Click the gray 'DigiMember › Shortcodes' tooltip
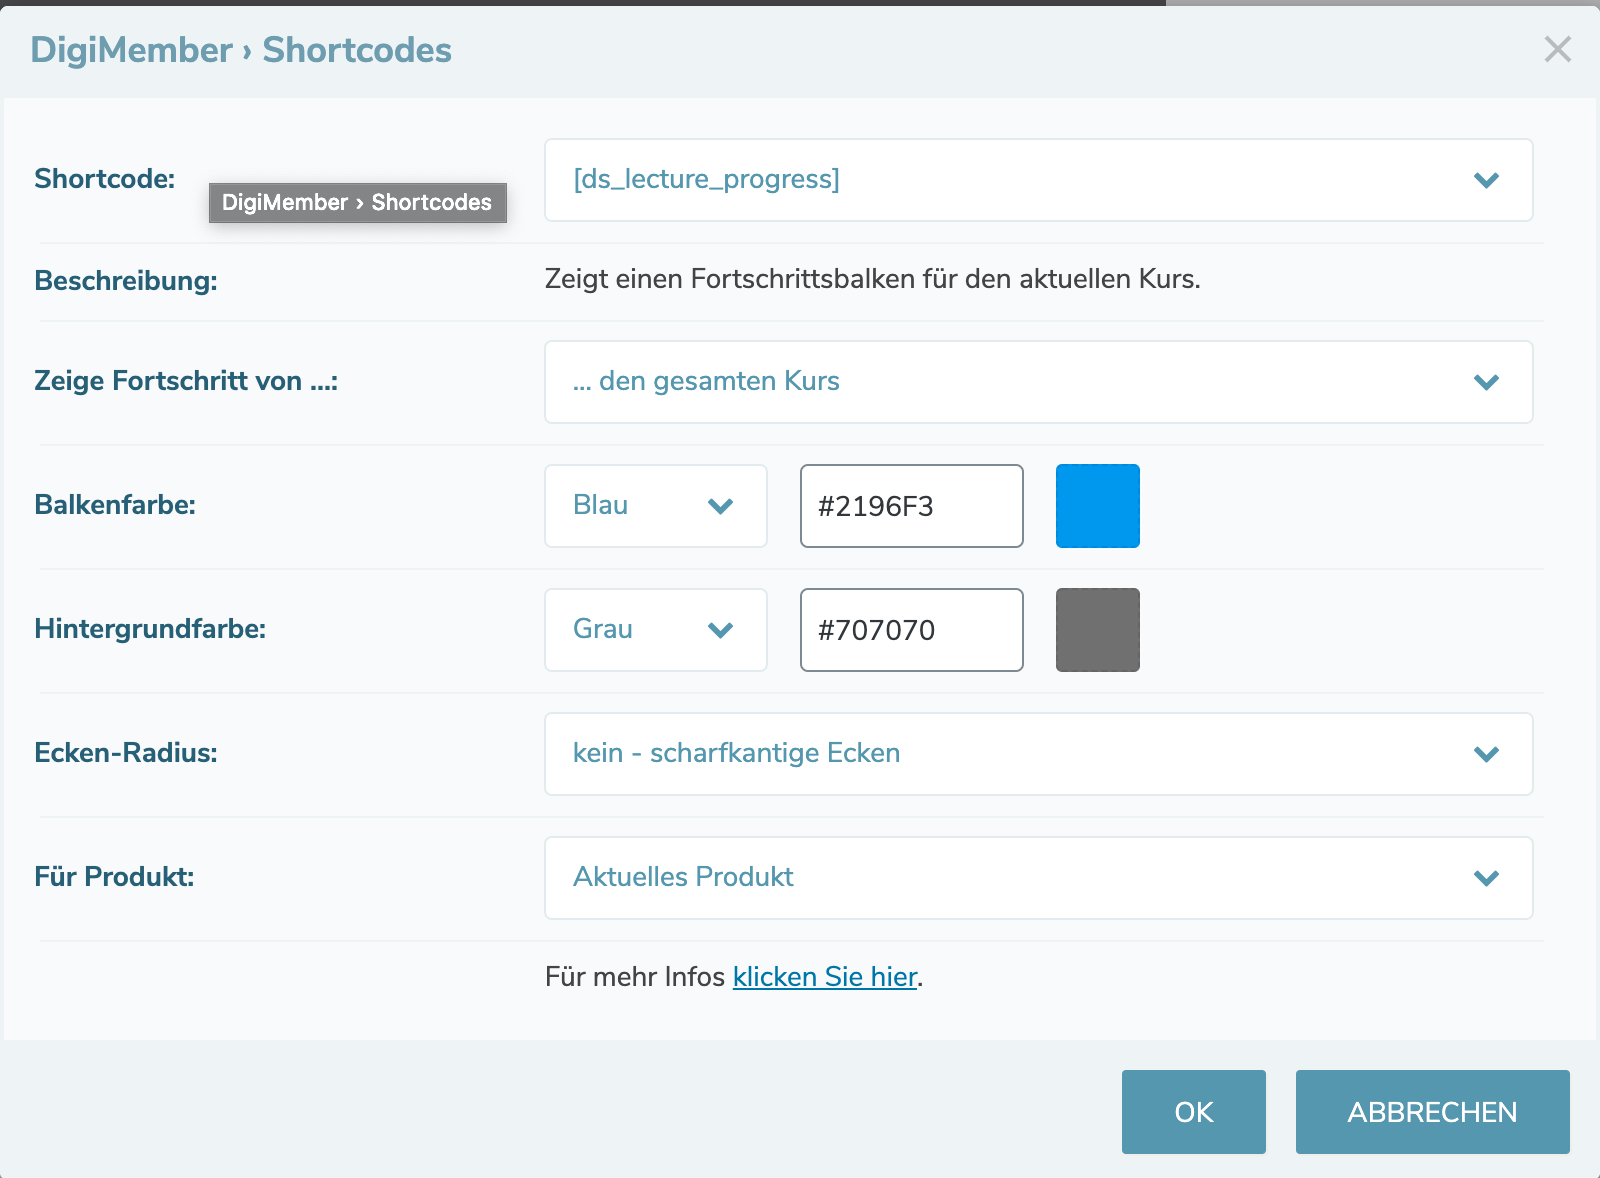 tap(357, 203)
